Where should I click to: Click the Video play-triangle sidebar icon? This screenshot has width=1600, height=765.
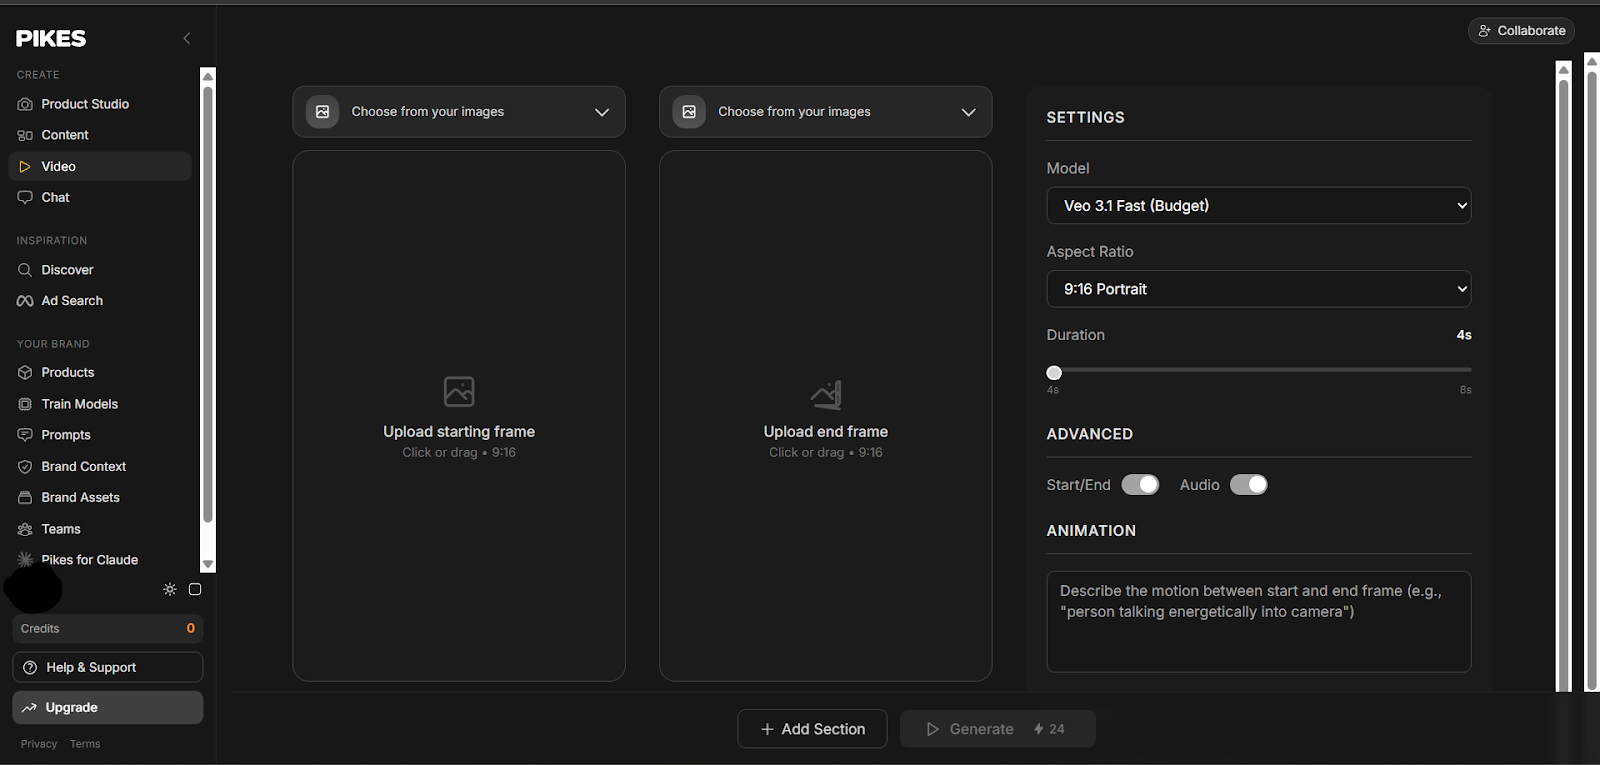(25, 166)
